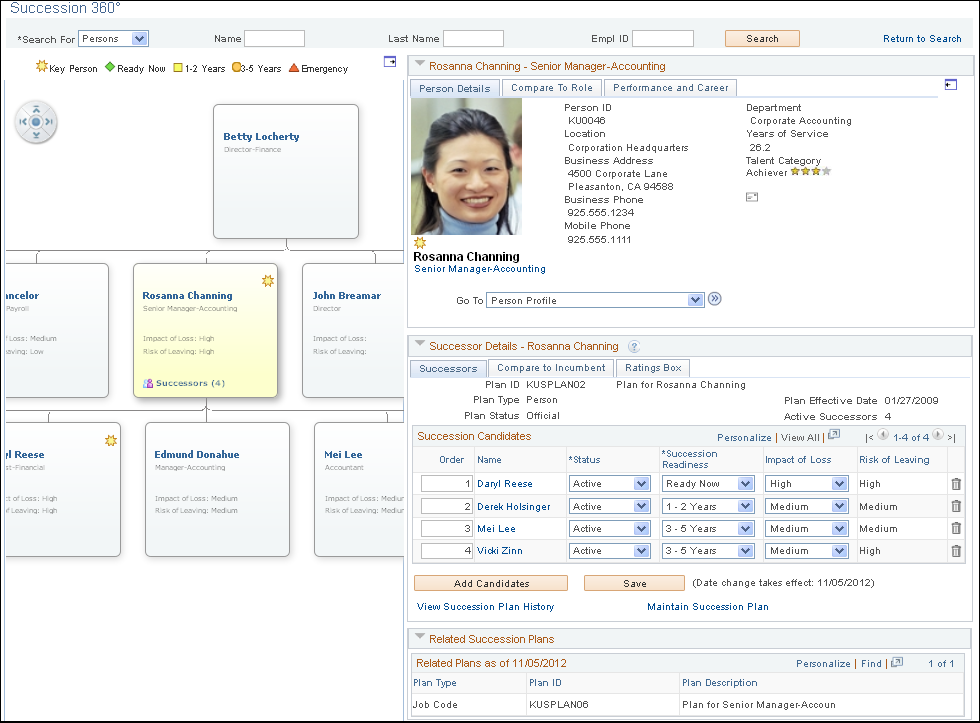The width and height of the screenshot is (980, 723).
Task: Click the Empl ID input field
Action: coord(662,39)
